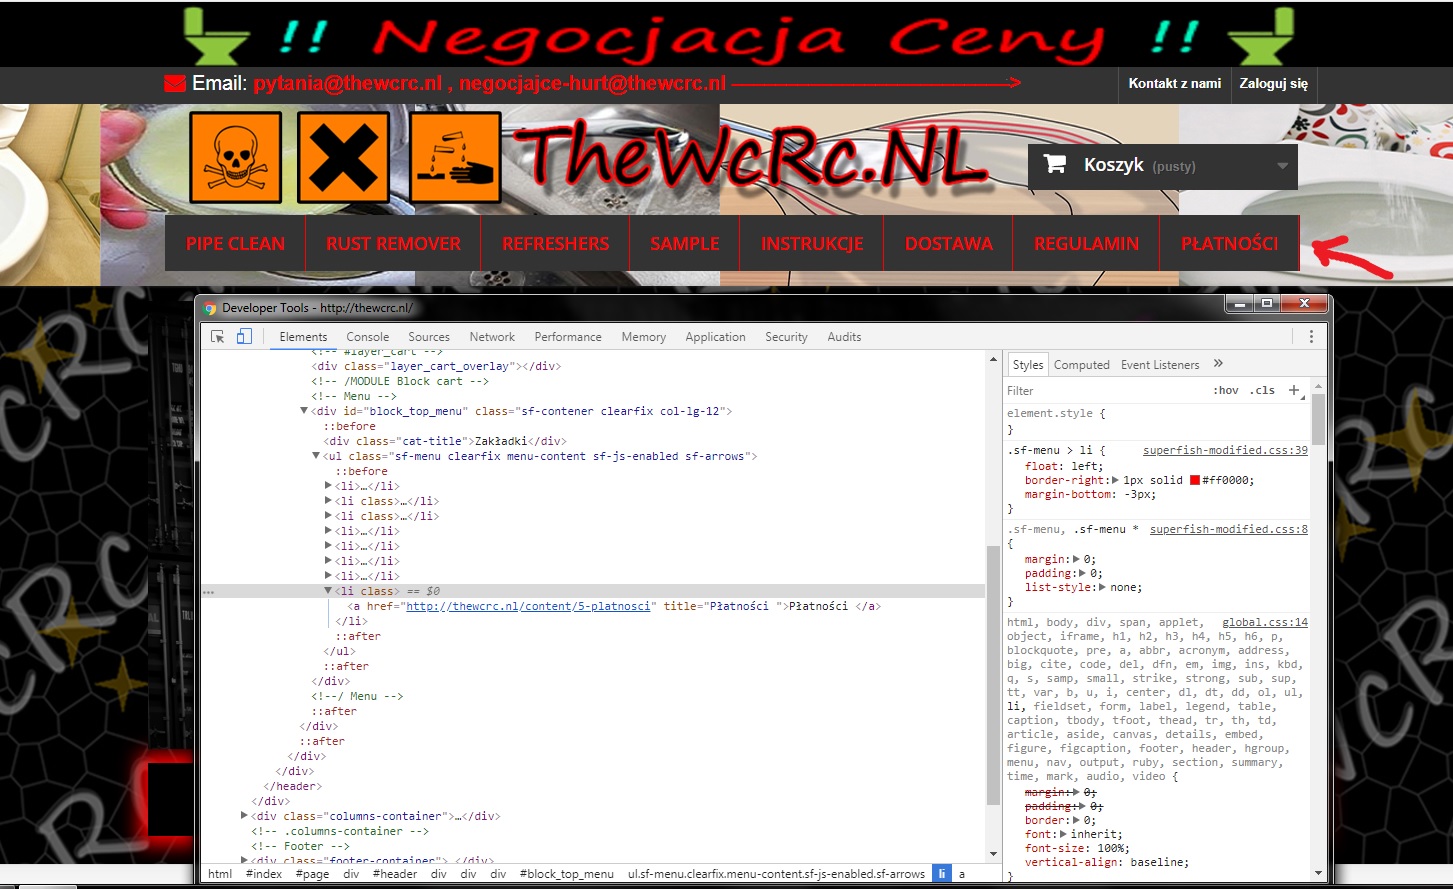This screenshot has width=1453, height=889.
Task: Open the global.css:14 source link
Action: click(1265, 623)
